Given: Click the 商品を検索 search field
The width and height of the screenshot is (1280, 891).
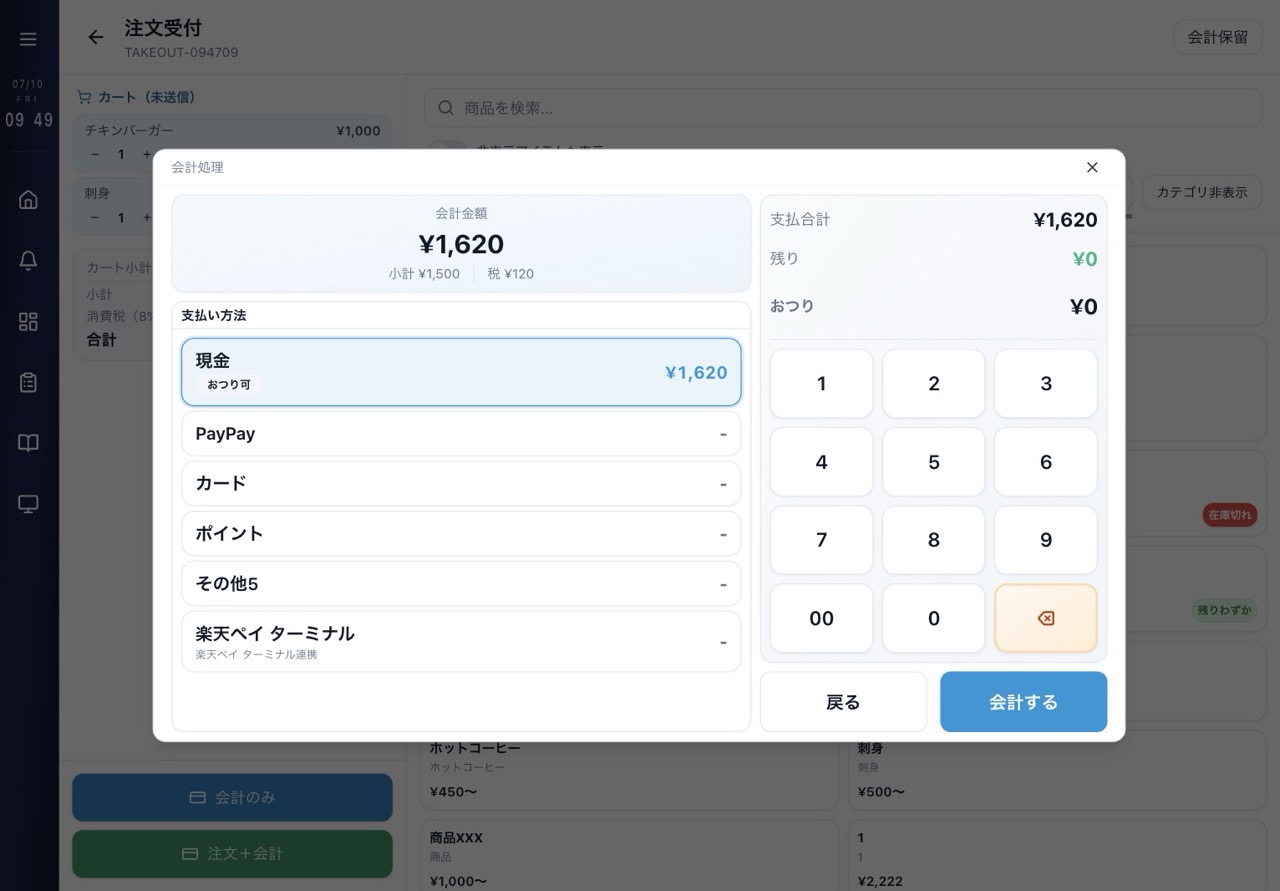Looking at the screenshot, I should point(843,108).
